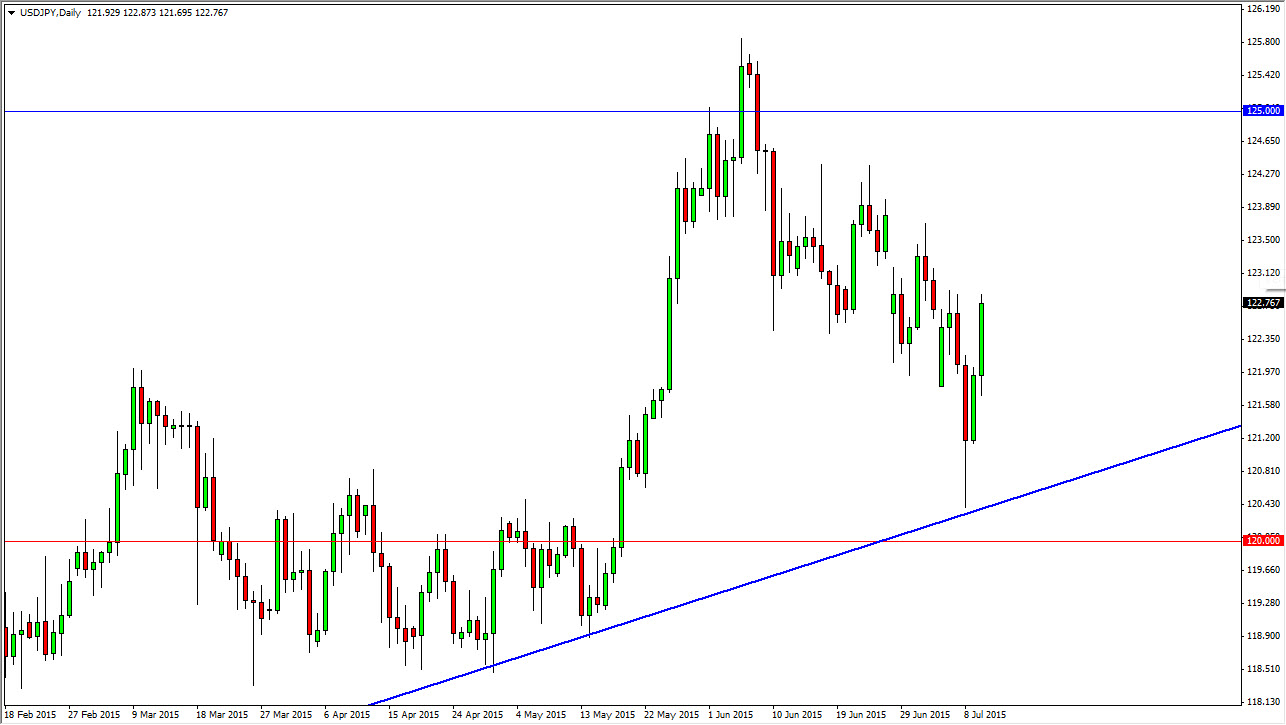The image size is (1286, 725).
Task: Click the 121.929 open price in header
Action: click(106, 13)
